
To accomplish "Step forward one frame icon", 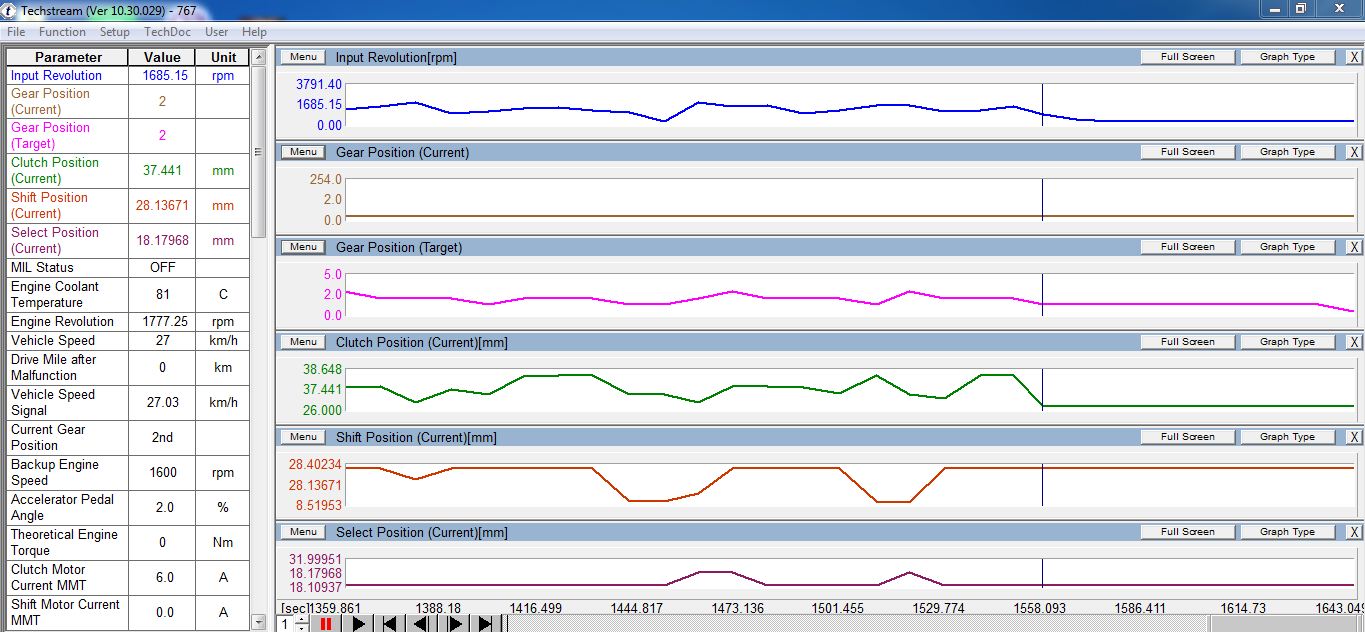I will (x=454, y=623).
